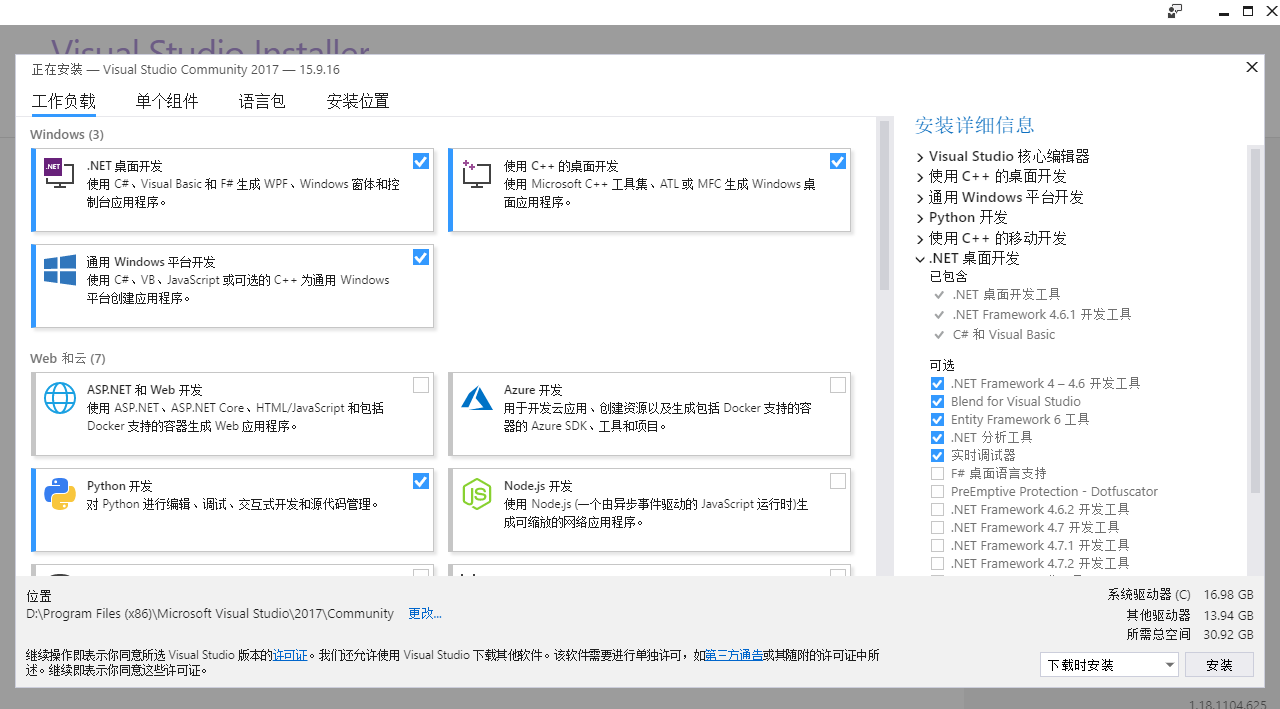
Task: Select the .NET 桌面开发 workload icon
Action: (59, 172)
